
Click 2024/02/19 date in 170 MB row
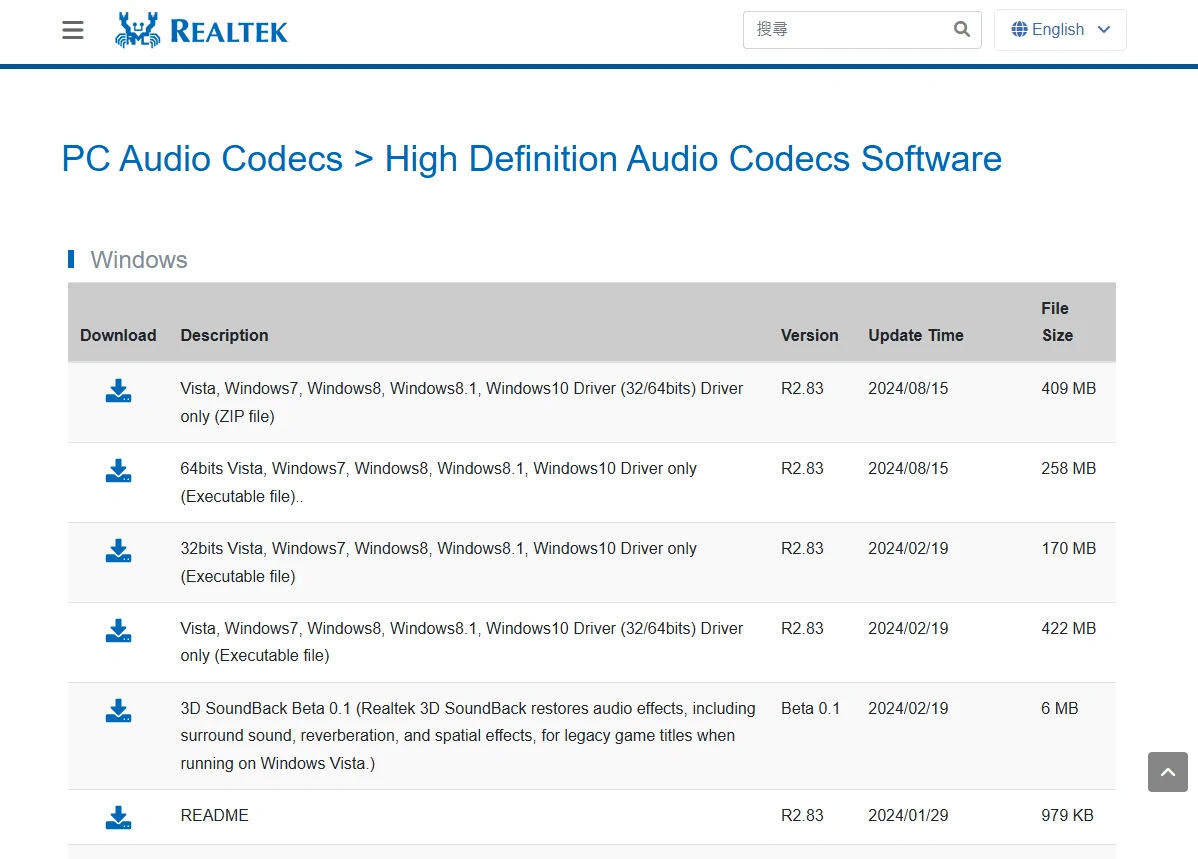point(908,549)
